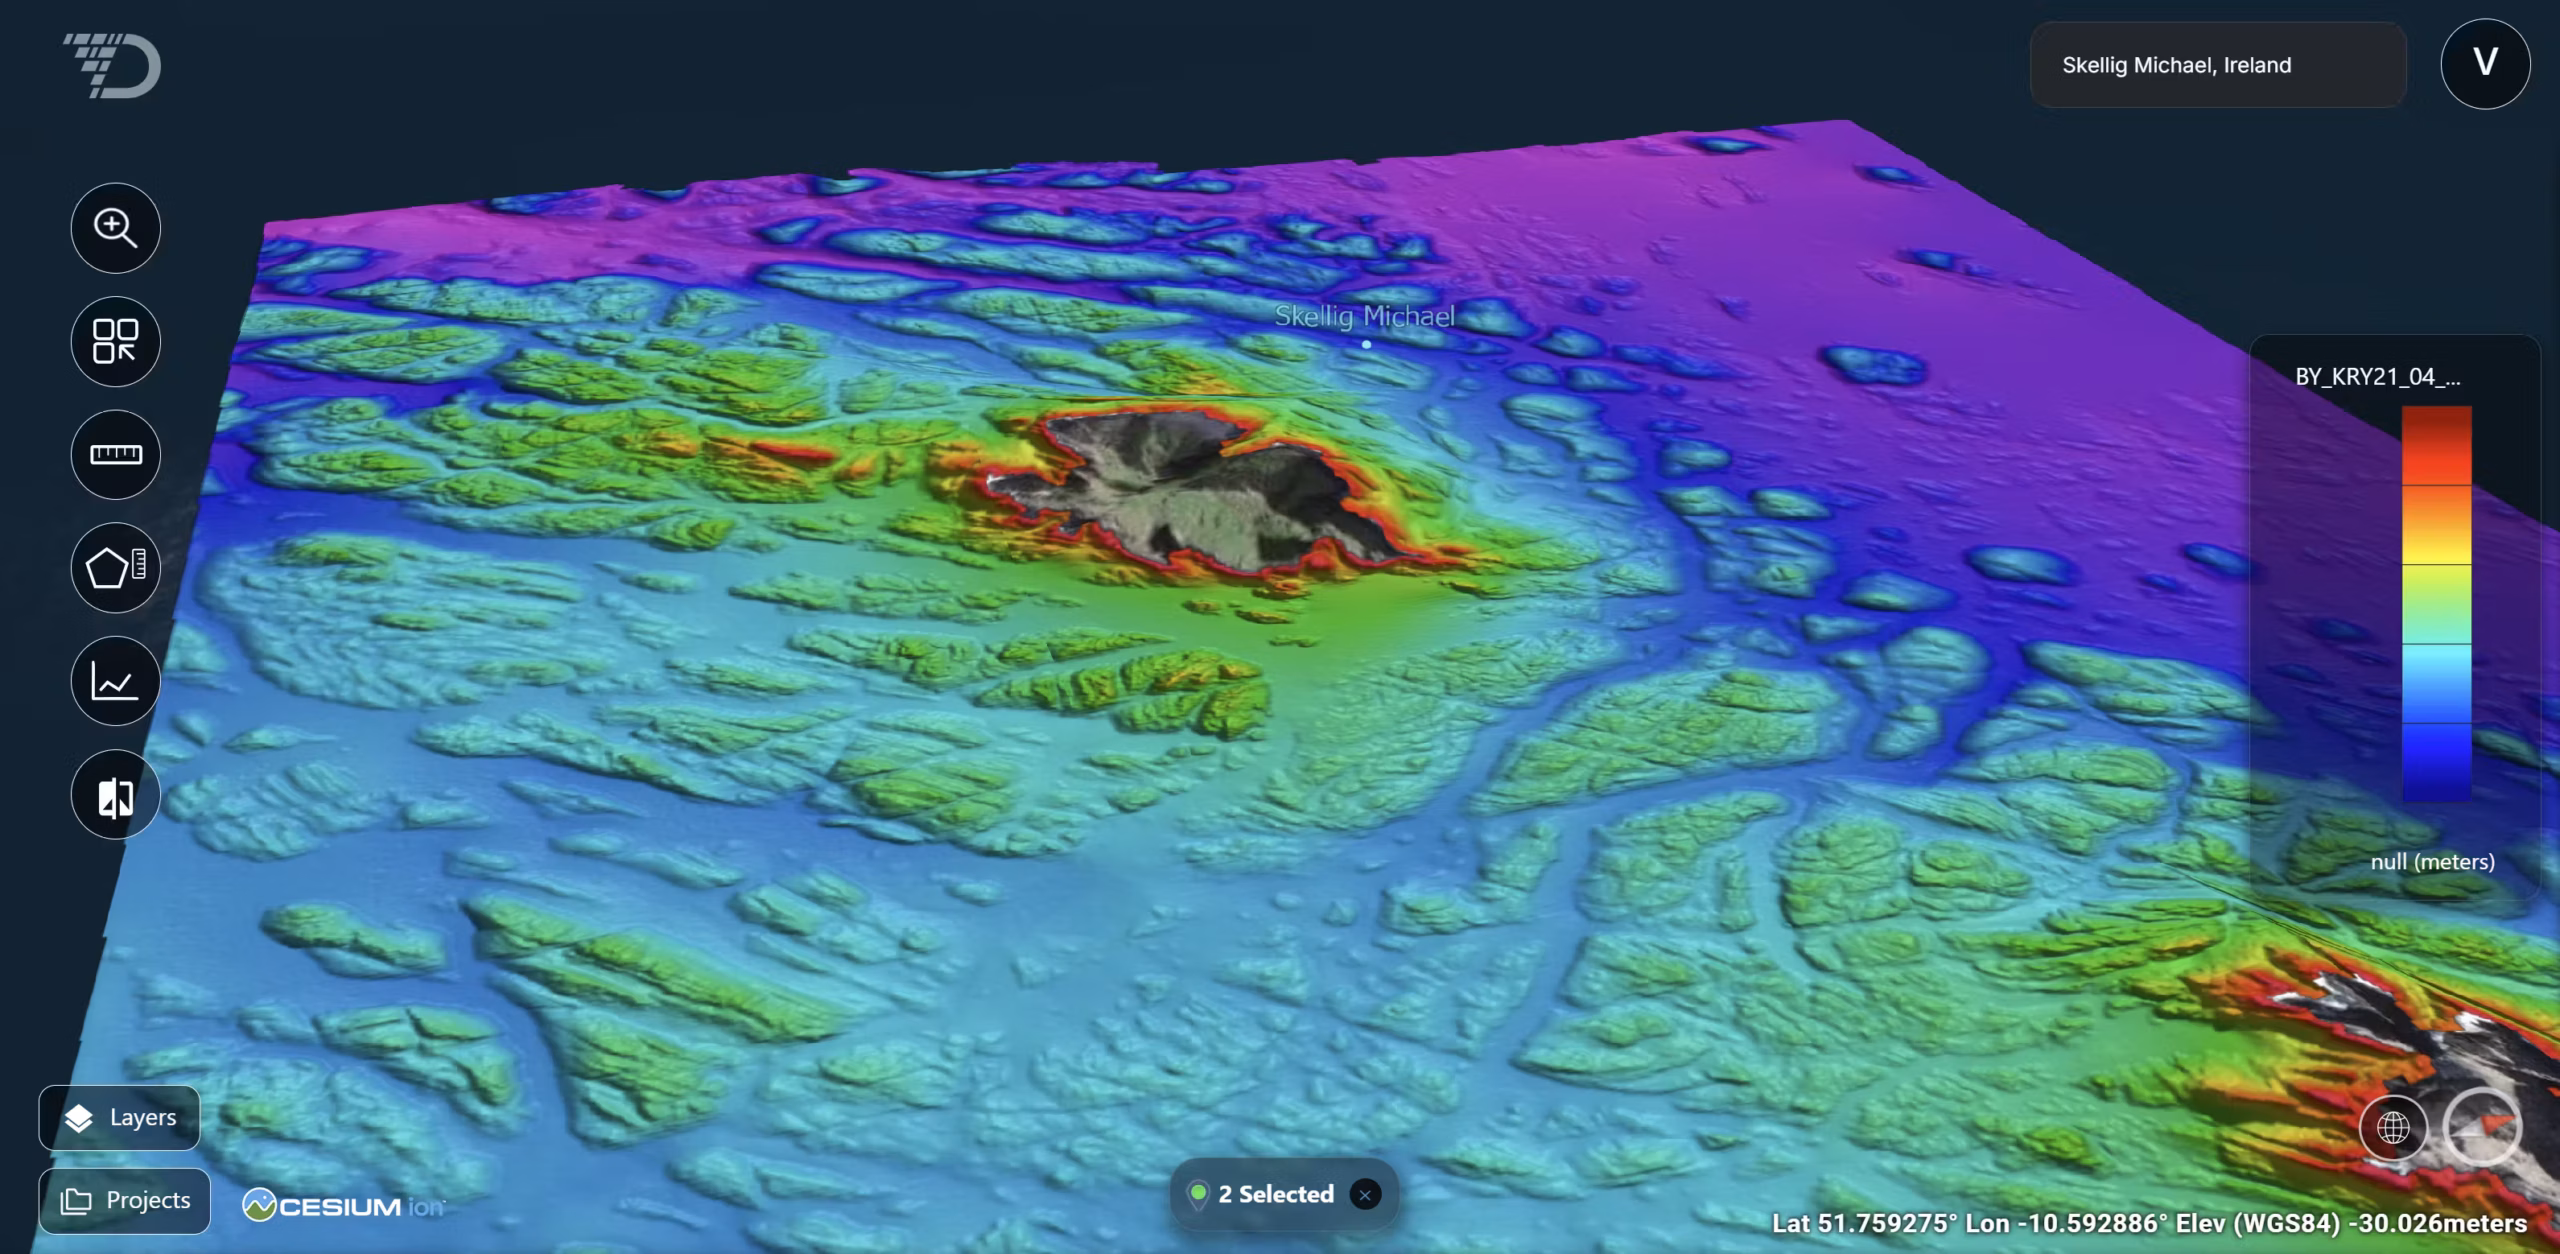This screenshot has height=1254, width=2560.
Task: Click inside the Skellig Michael, Ireland search field
Action: pos(2217,64)
